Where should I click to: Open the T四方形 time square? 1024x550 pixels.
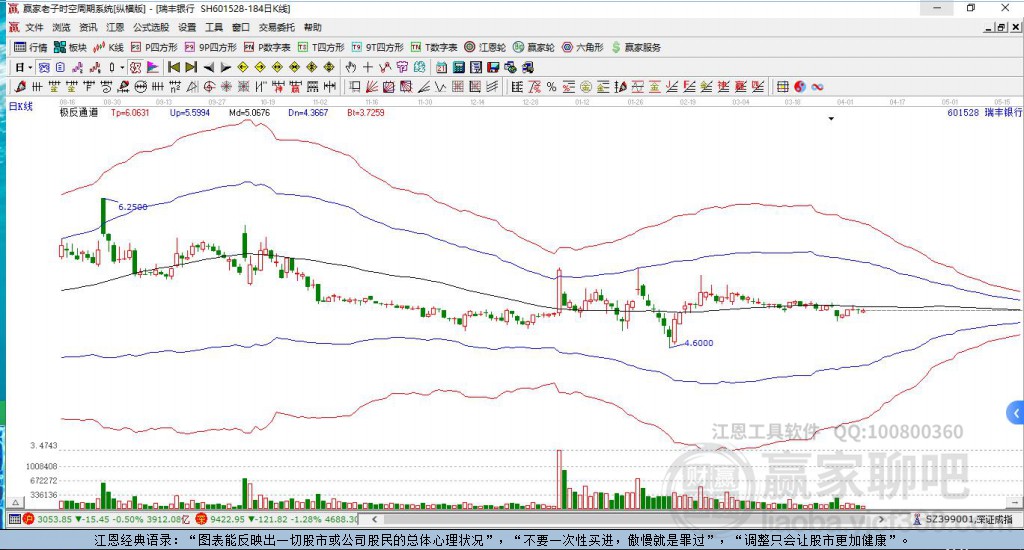coord(321,47)
